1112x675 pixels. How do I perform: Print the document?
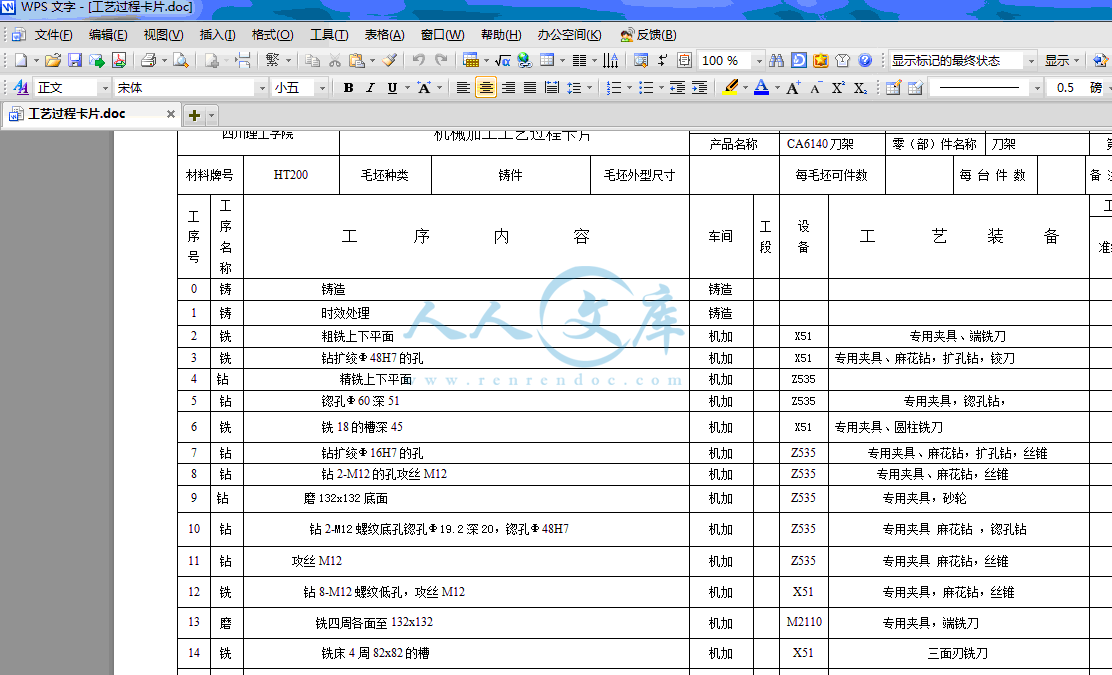[148, 60]
